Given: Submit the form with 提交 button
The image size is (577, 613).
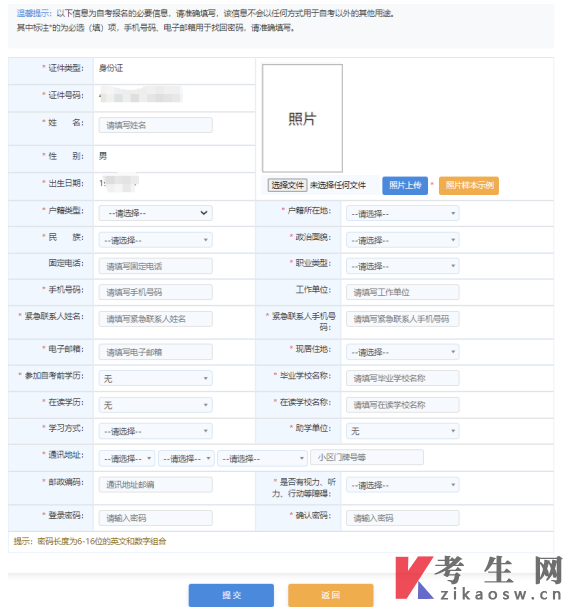Looking at the screenshot, I should [x=231, y=595].
